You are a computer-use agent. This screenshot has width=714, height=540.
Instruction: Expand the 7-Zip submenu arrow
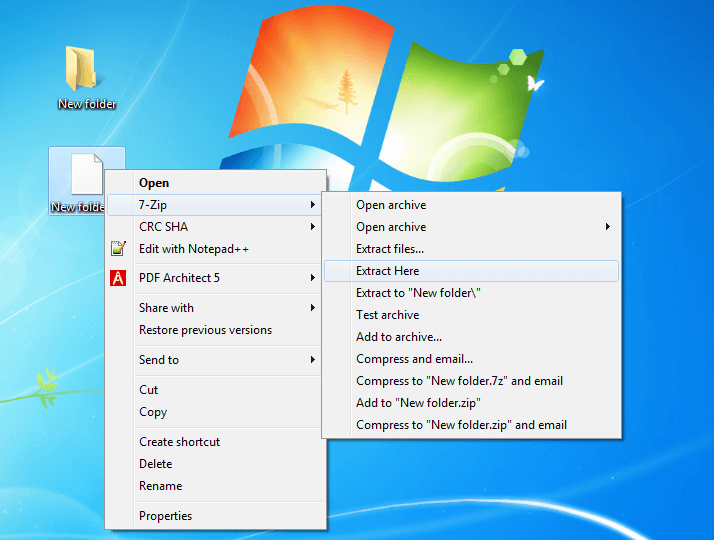(x=312, y=205)
